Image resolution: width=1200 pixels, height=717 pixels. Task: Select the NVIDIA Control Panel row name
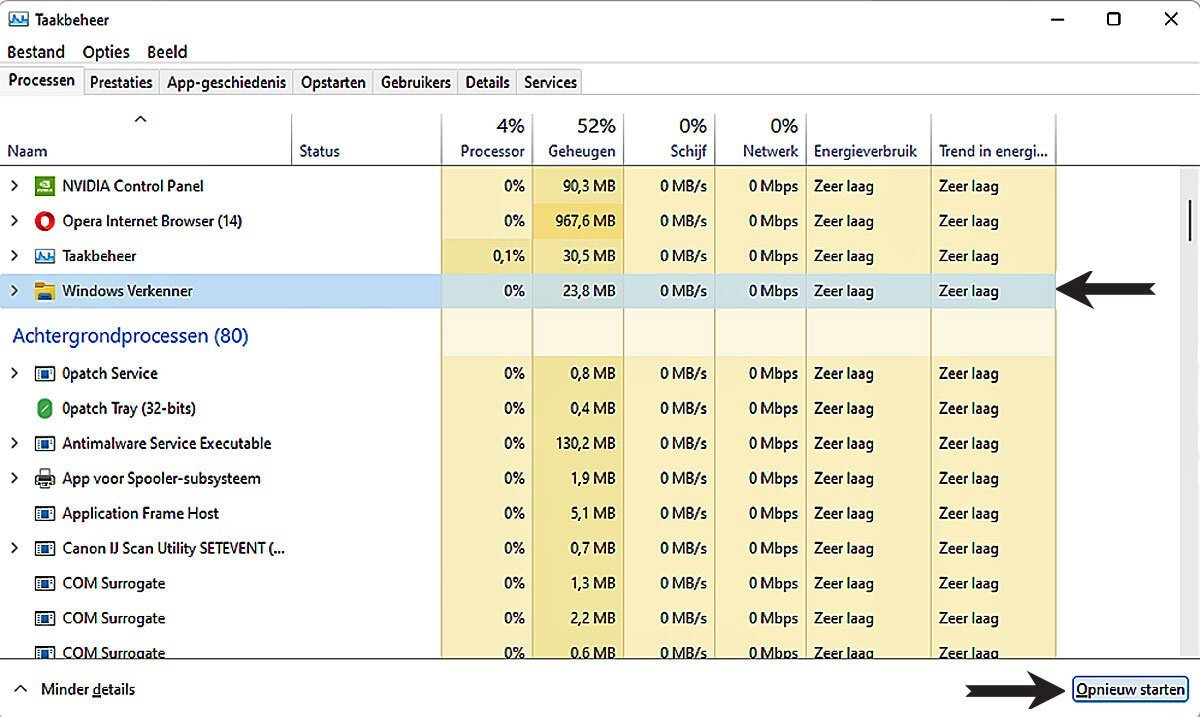coord(133,186)
